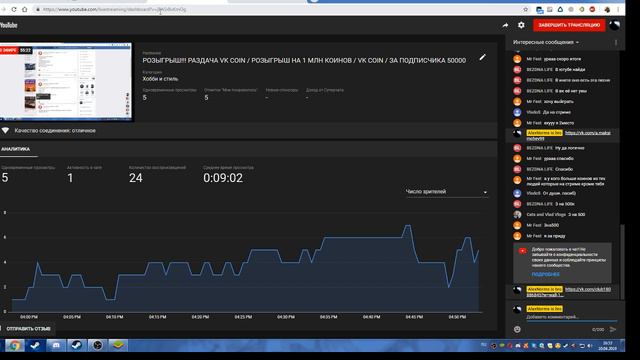Click the share arrow icon in header
The width and height of the screenshot is (640, 360).
[505, 25]
